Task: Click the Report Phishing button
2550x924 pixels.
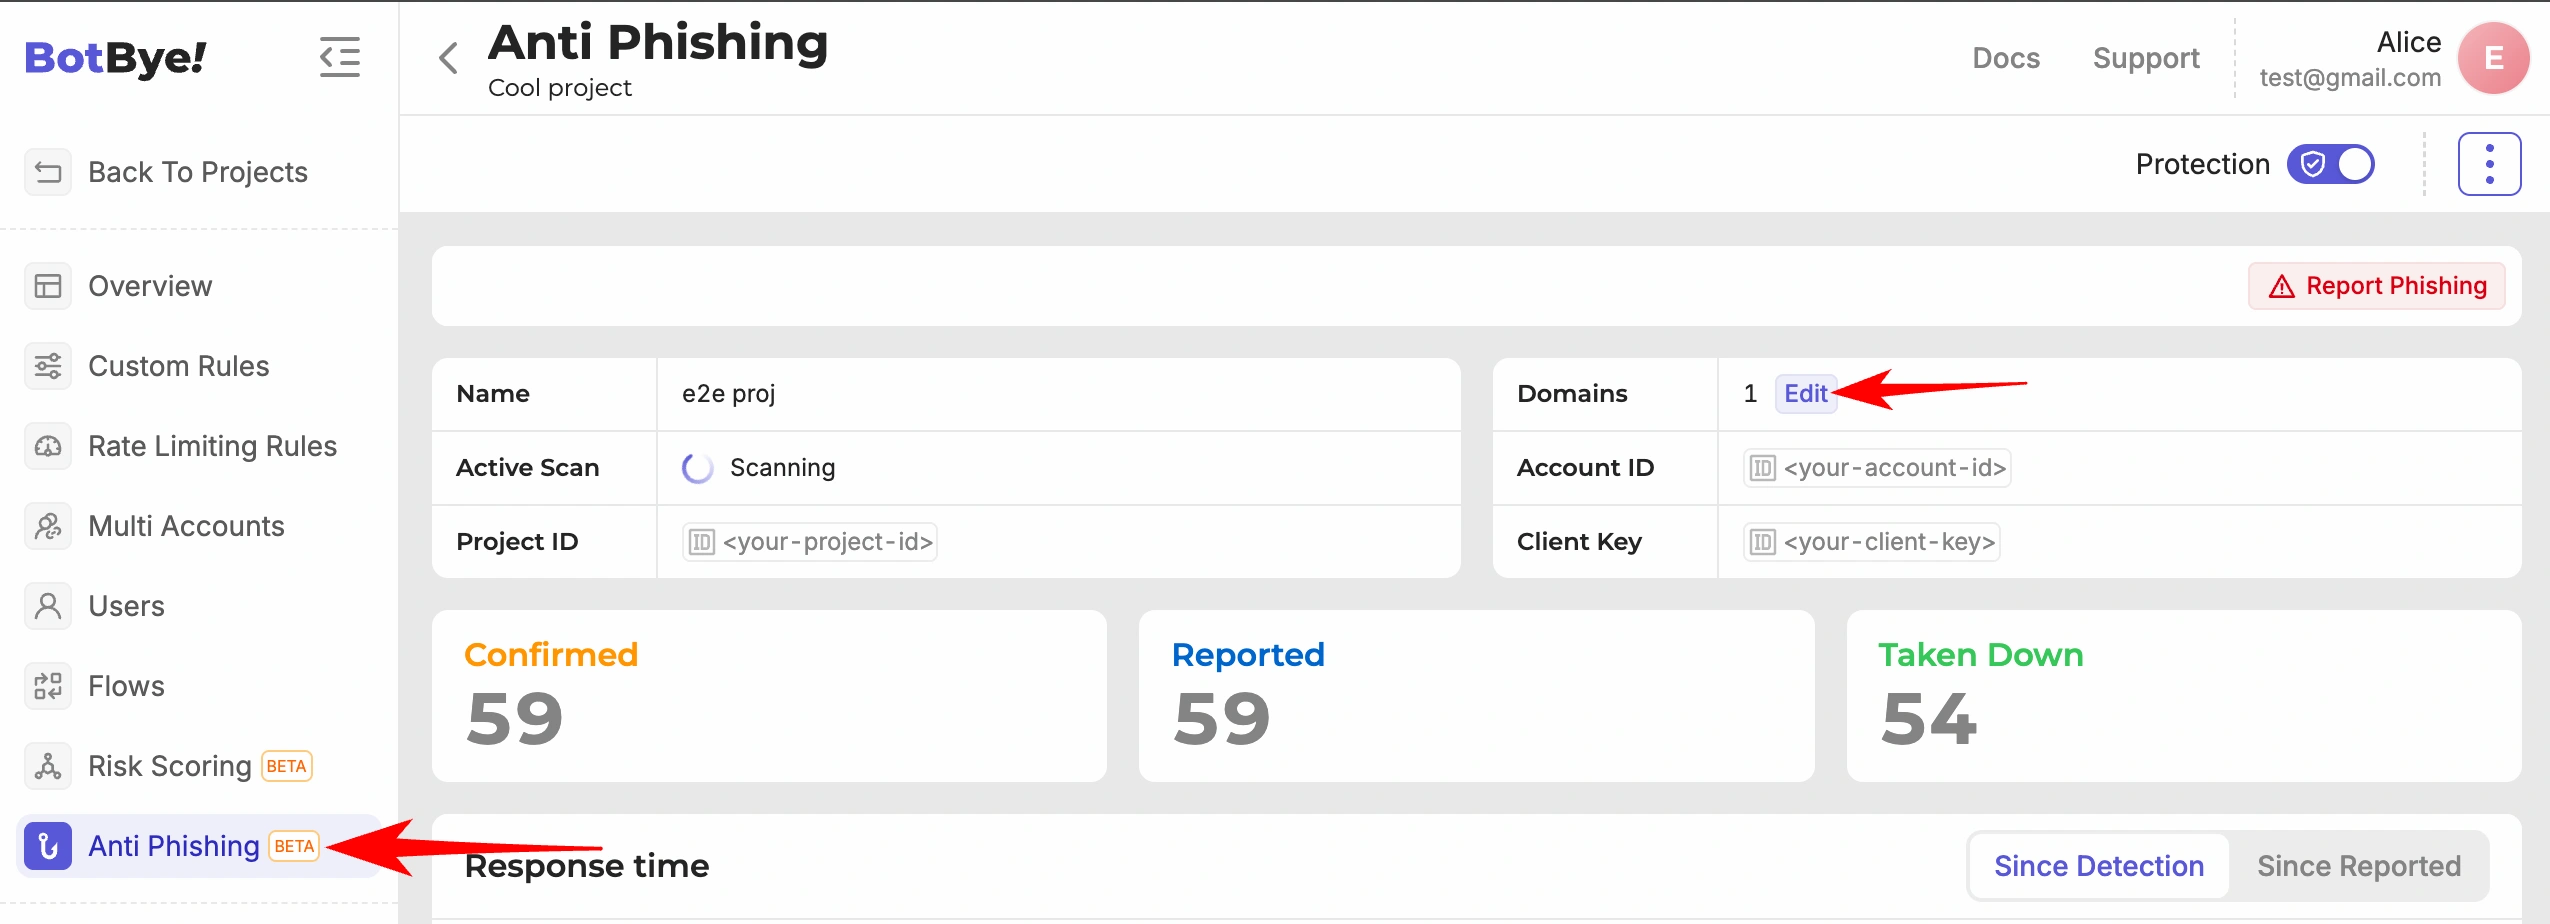Action: [2377, 286]
